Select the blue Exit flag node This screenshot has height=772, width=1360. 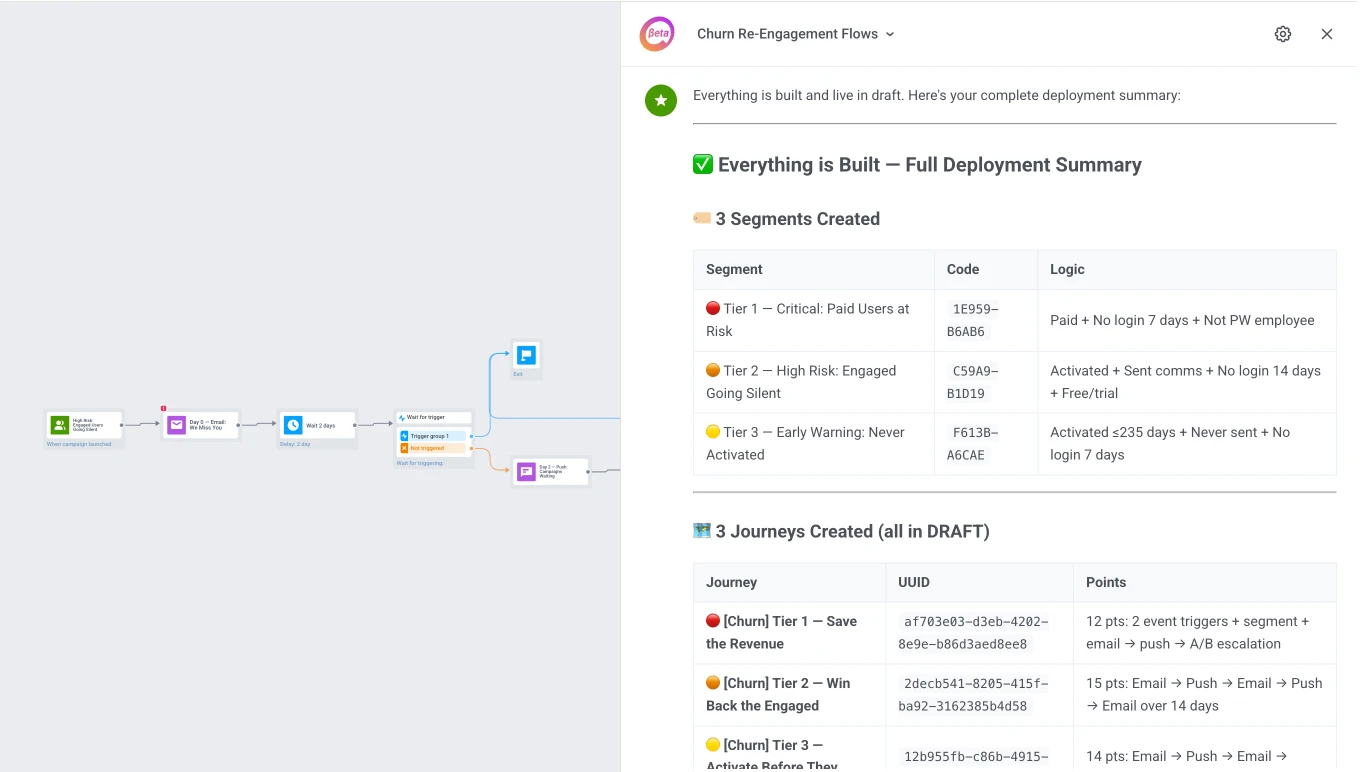(525, 355)
